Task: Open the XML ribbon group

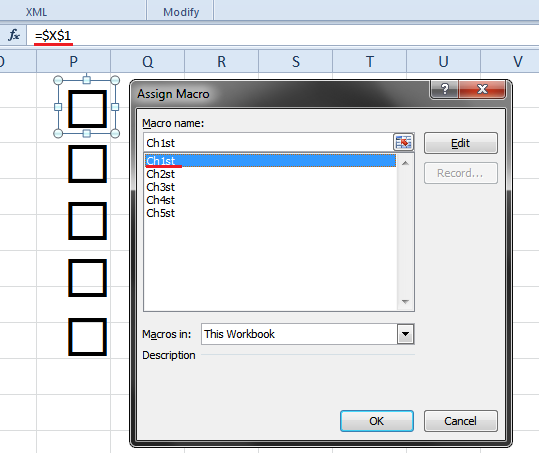Action: click(36, 12)
